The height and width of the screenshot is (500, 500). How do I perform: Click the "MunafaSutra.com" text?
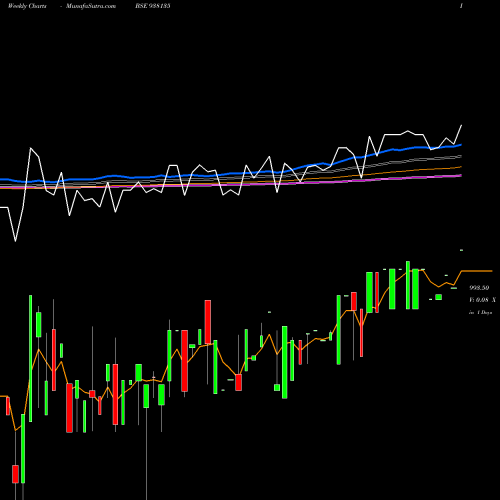(x=91, y=6)
